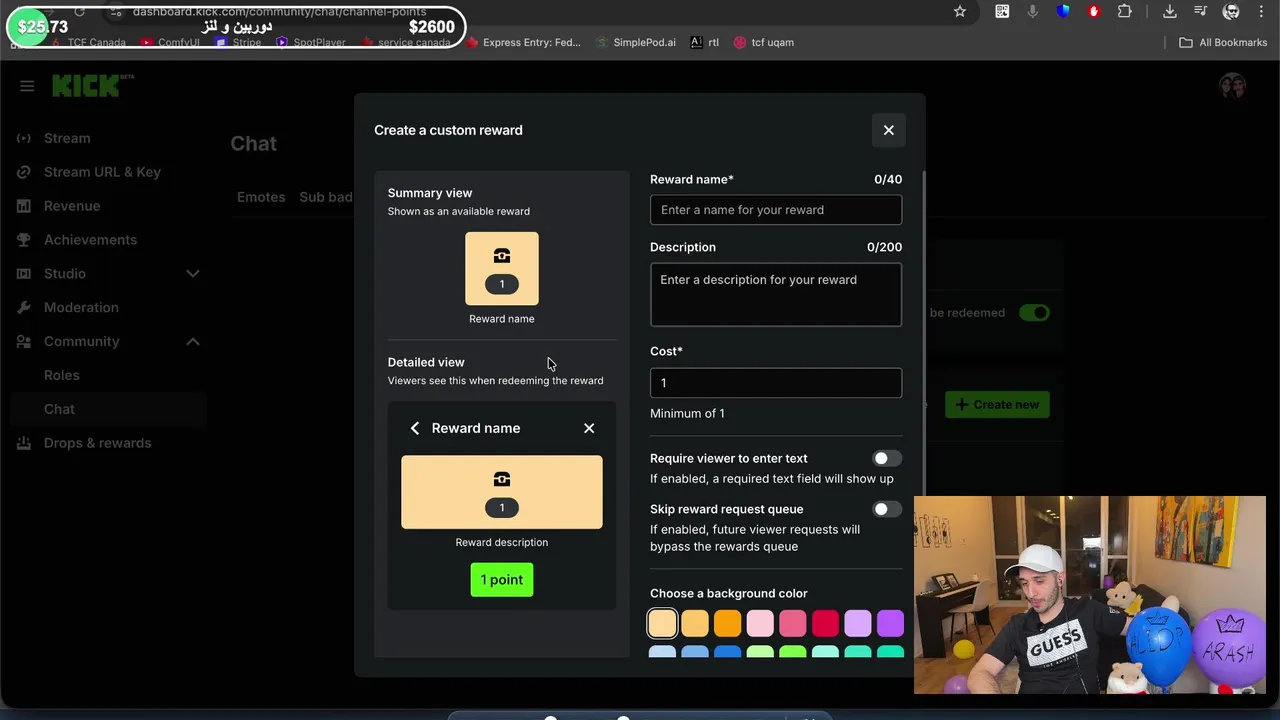Open Stream URL & Key page

100,172
